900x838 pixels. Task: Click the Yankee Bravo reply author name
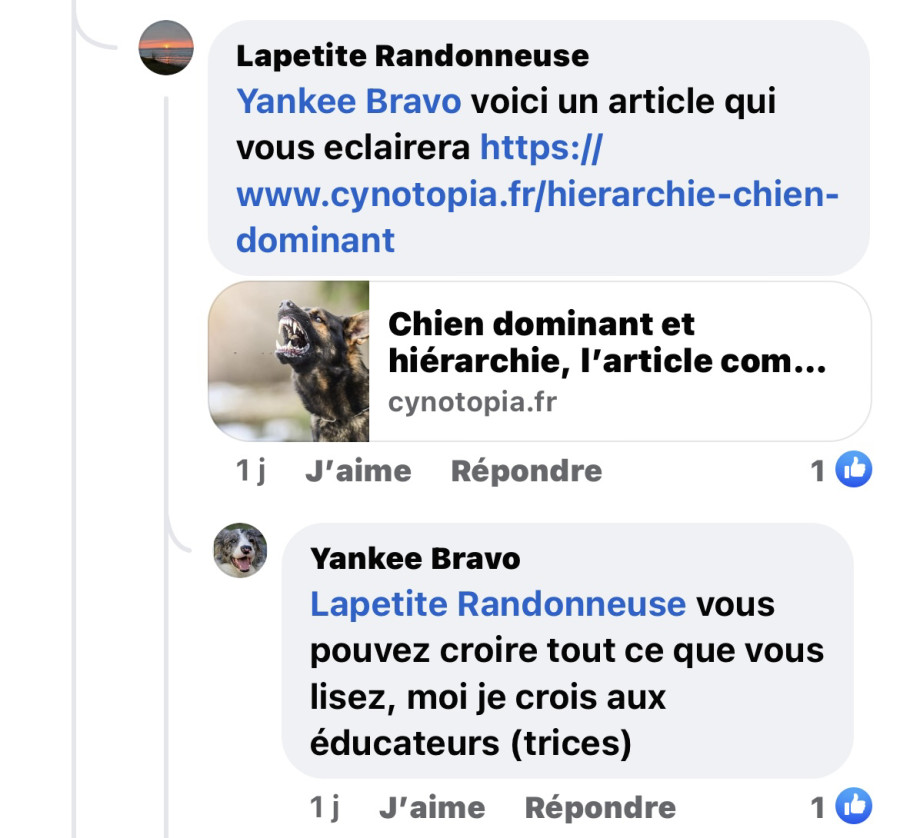[415, 558]
